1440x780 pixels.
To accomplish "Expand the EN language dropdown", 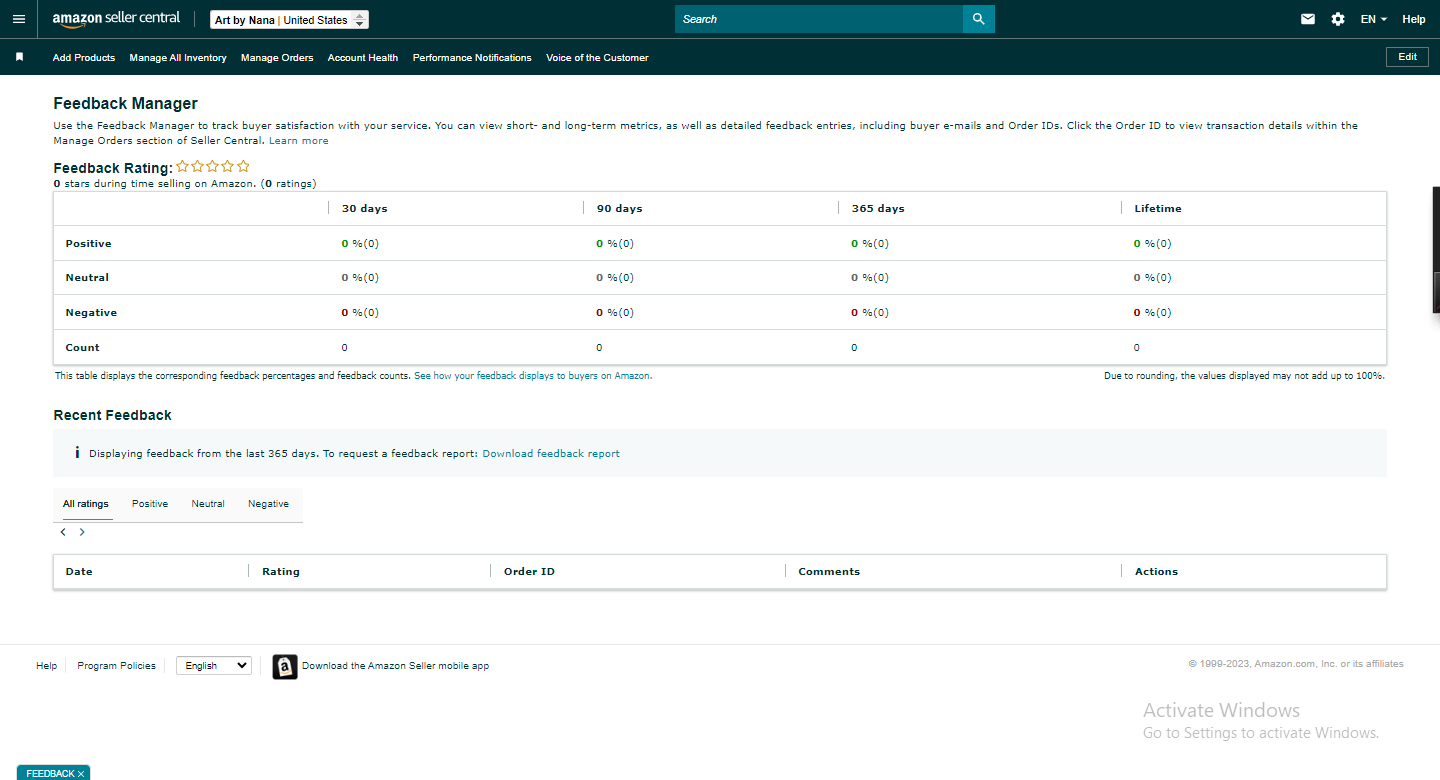I will (1374, 19).
